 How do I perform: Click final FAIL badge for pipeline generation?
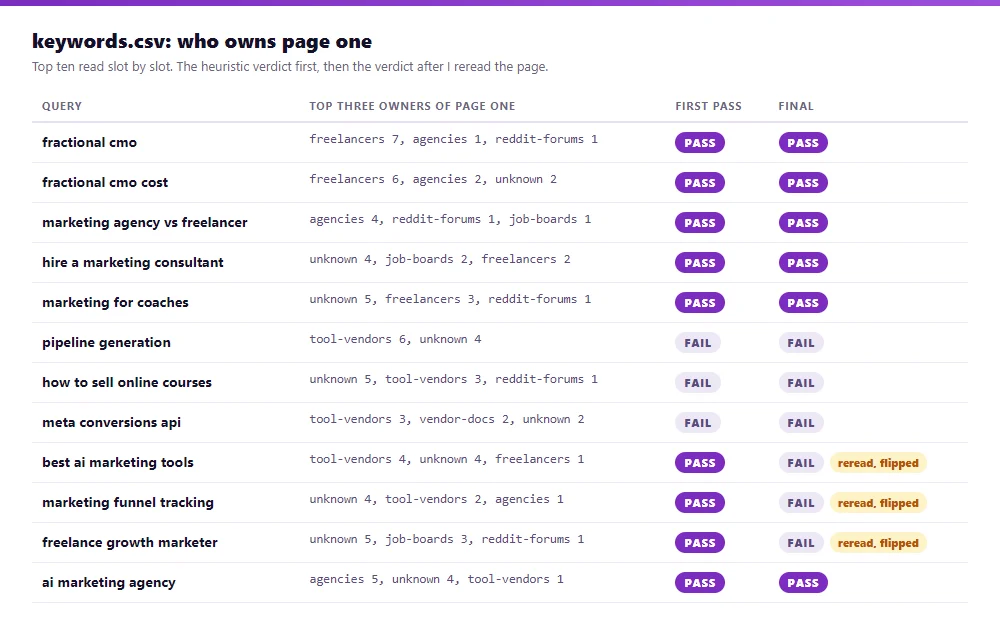point(801,343)
